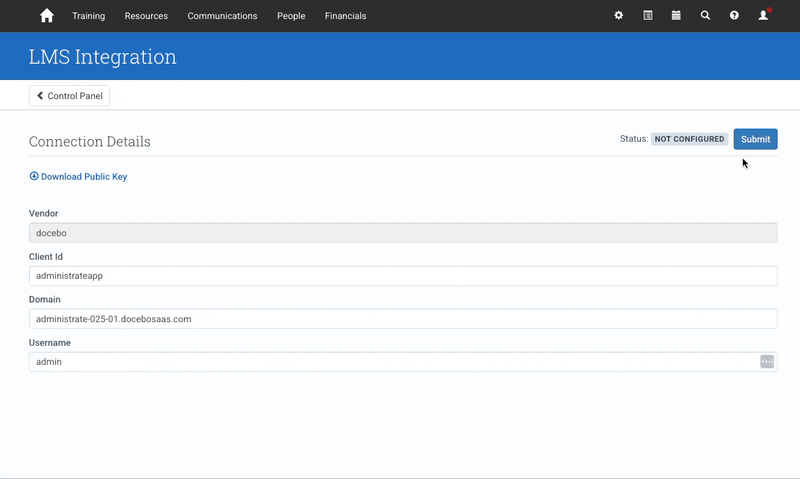
Task: Go back to Control Panel
Action: click(69, 96)
